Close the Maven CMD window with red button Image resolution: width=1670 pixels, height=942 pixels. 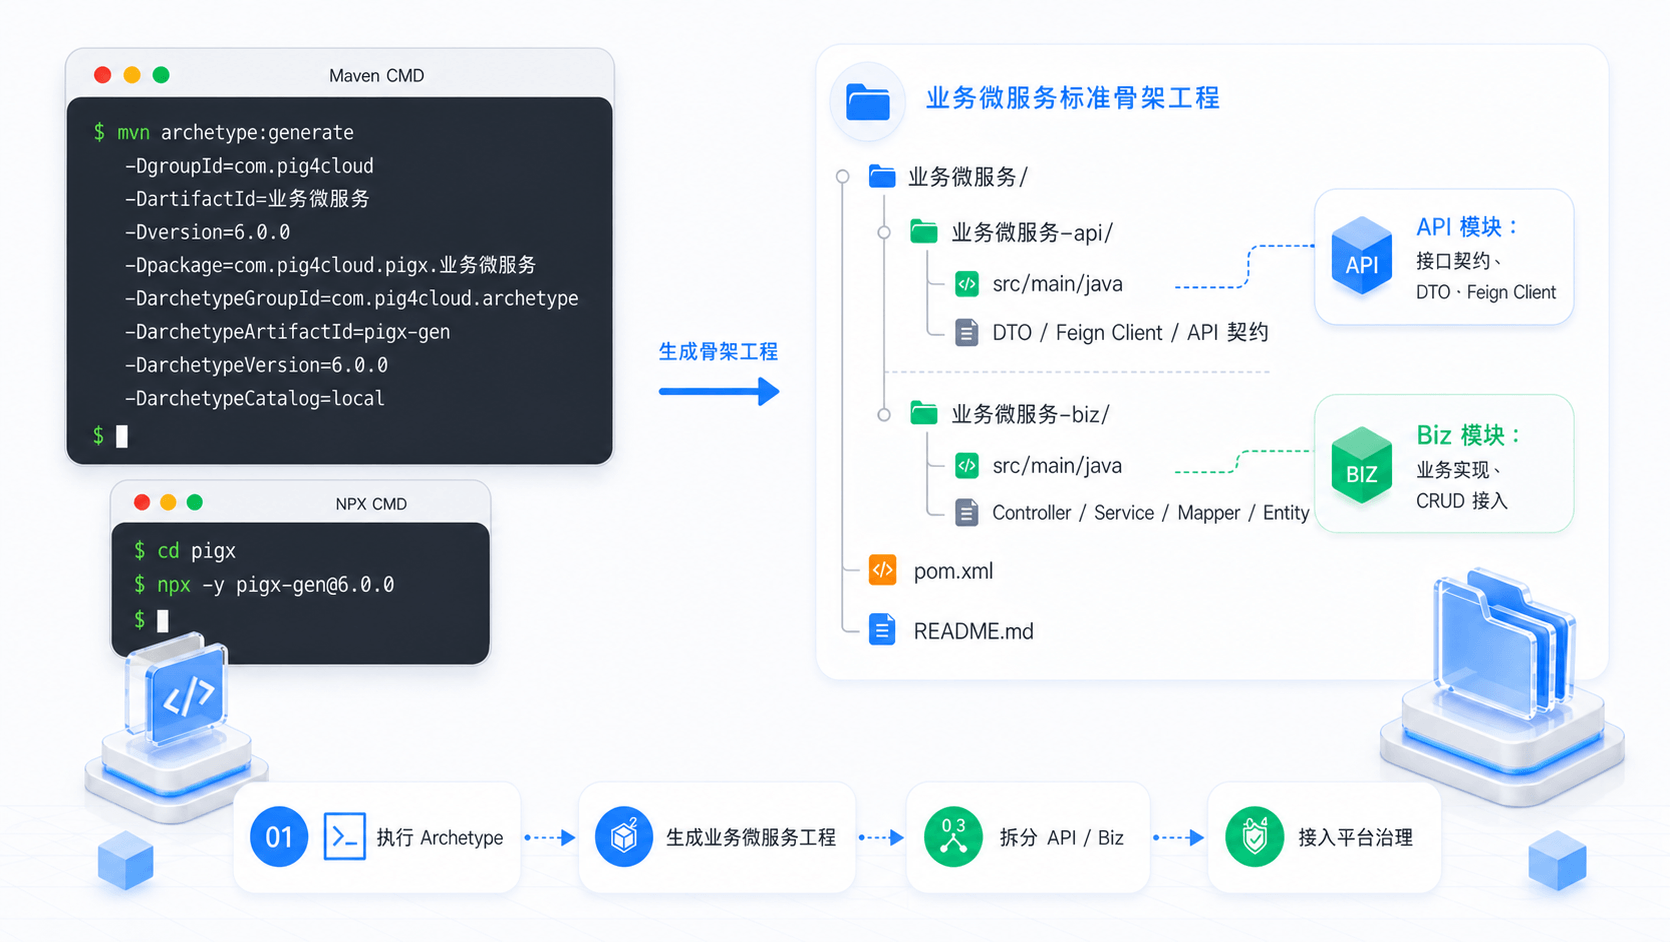[x=102, y=75]
